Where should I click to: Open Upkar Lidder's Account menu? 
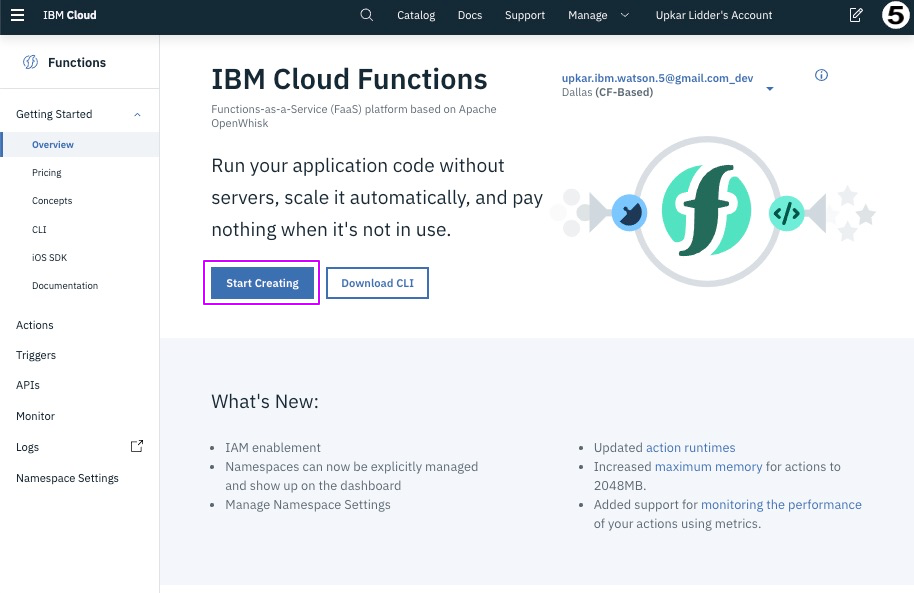click(x=713, y=15)
